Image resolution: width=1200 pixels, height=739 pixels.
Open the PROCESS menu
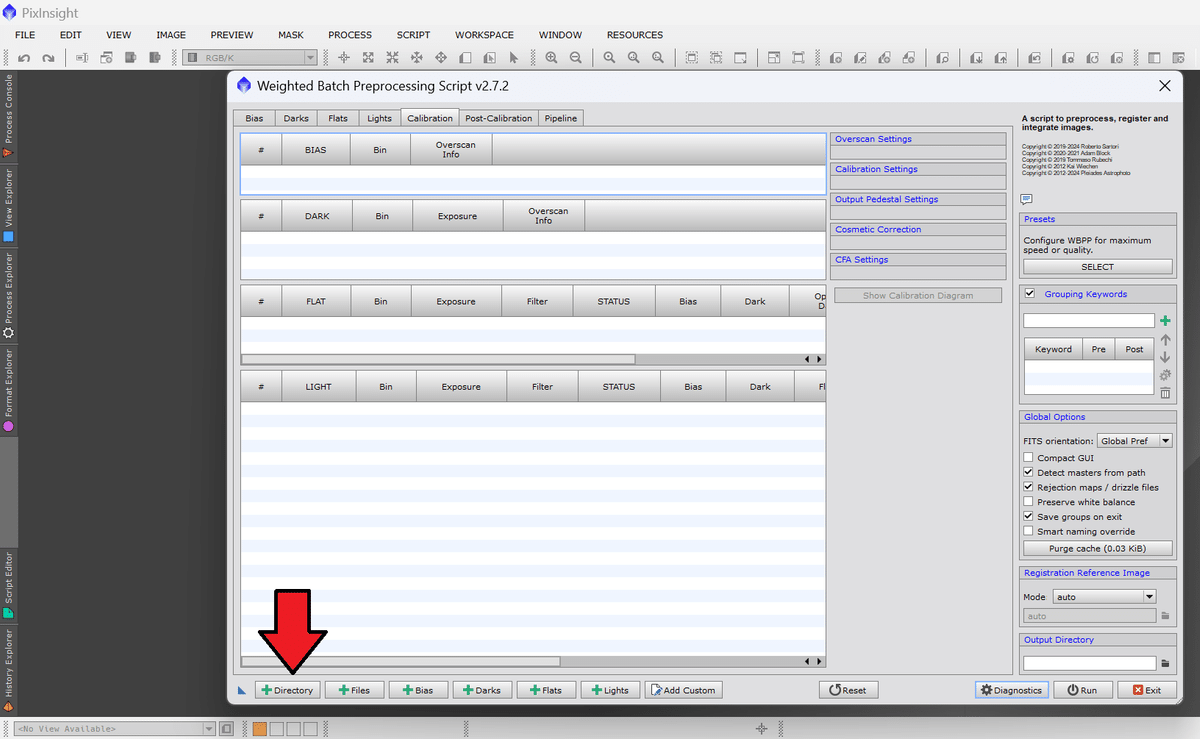pos(350,35)
